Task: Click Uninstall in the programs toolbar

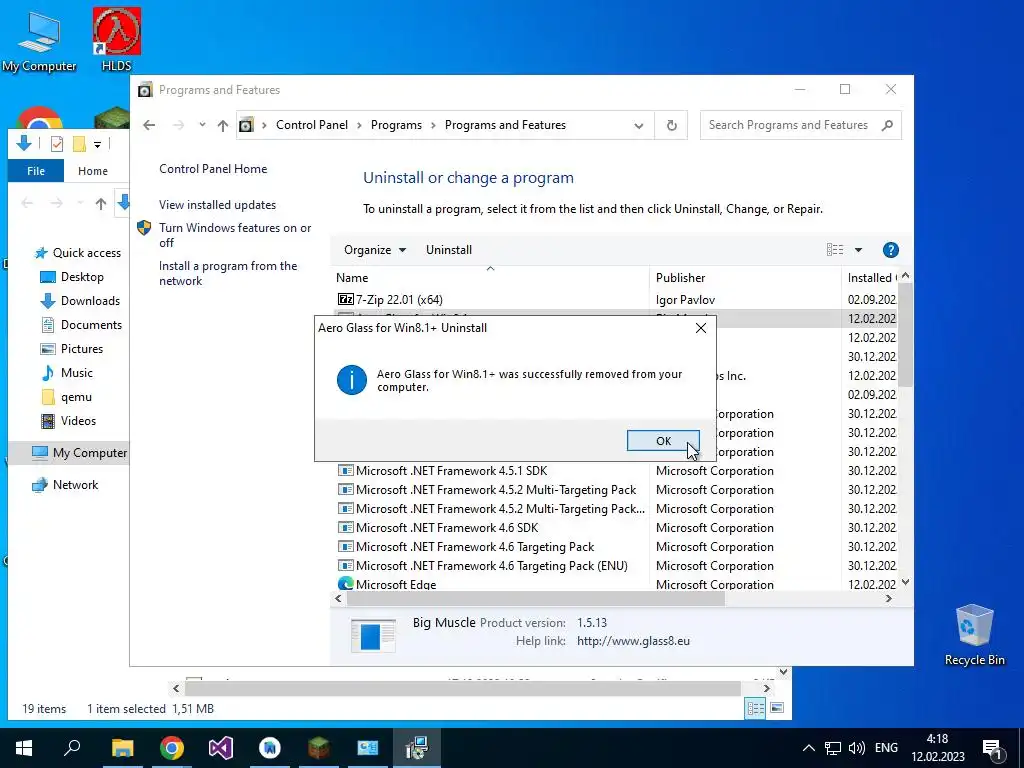Action: point(449,249)
